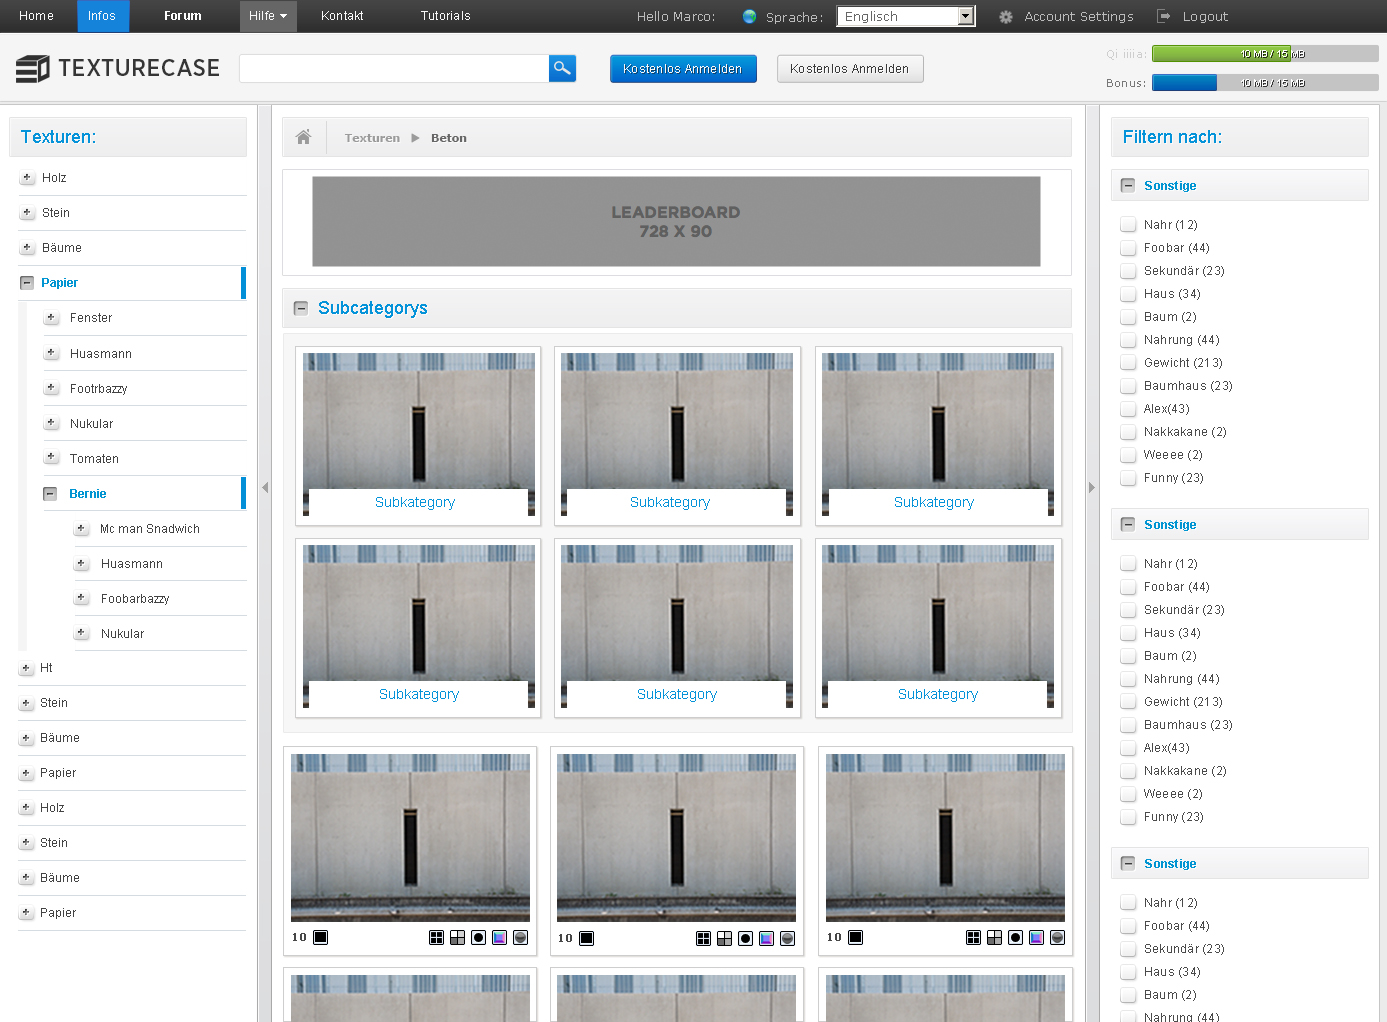
Task: Click the four-square grid icon under the middle texture card
Action: 703,938
